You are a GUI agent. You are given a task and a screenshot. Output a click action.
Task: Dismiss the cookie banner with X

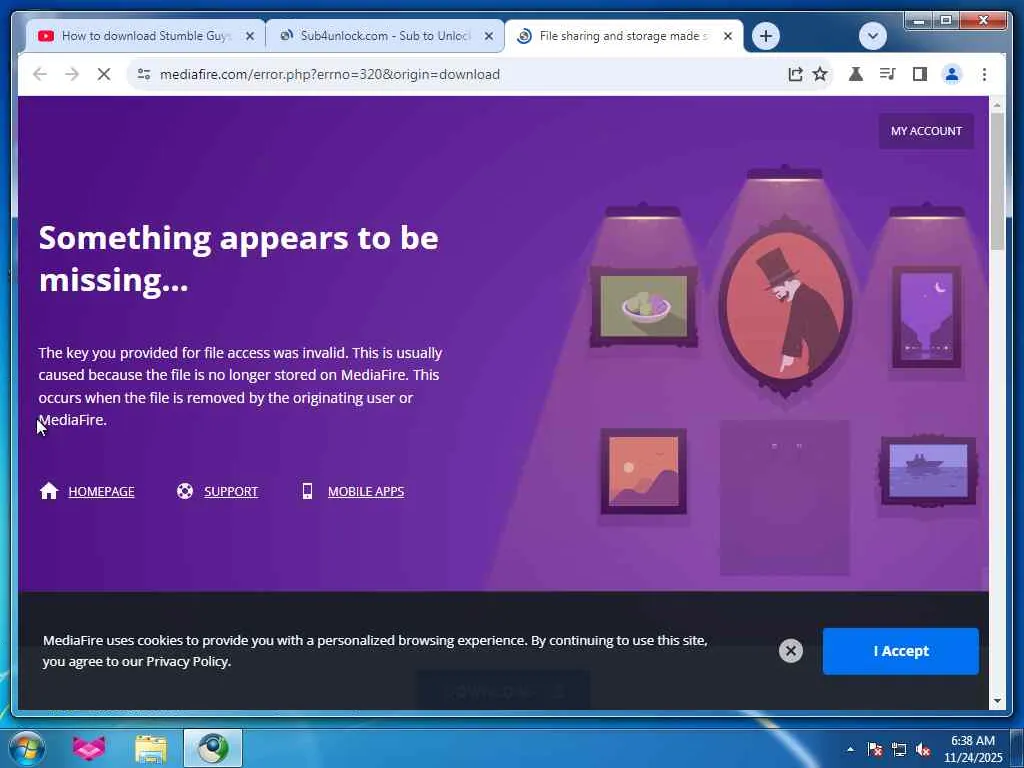791,650
